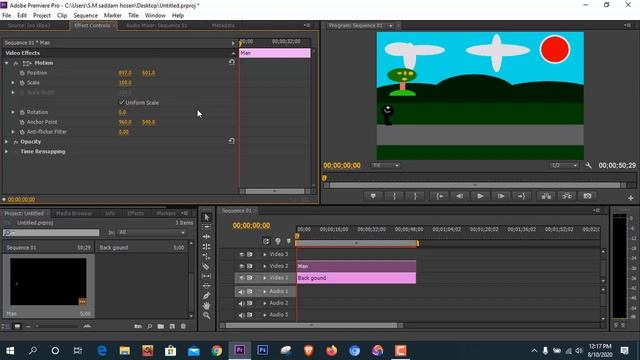Open the 'In: All' search scope dropdown

[151, 232]
